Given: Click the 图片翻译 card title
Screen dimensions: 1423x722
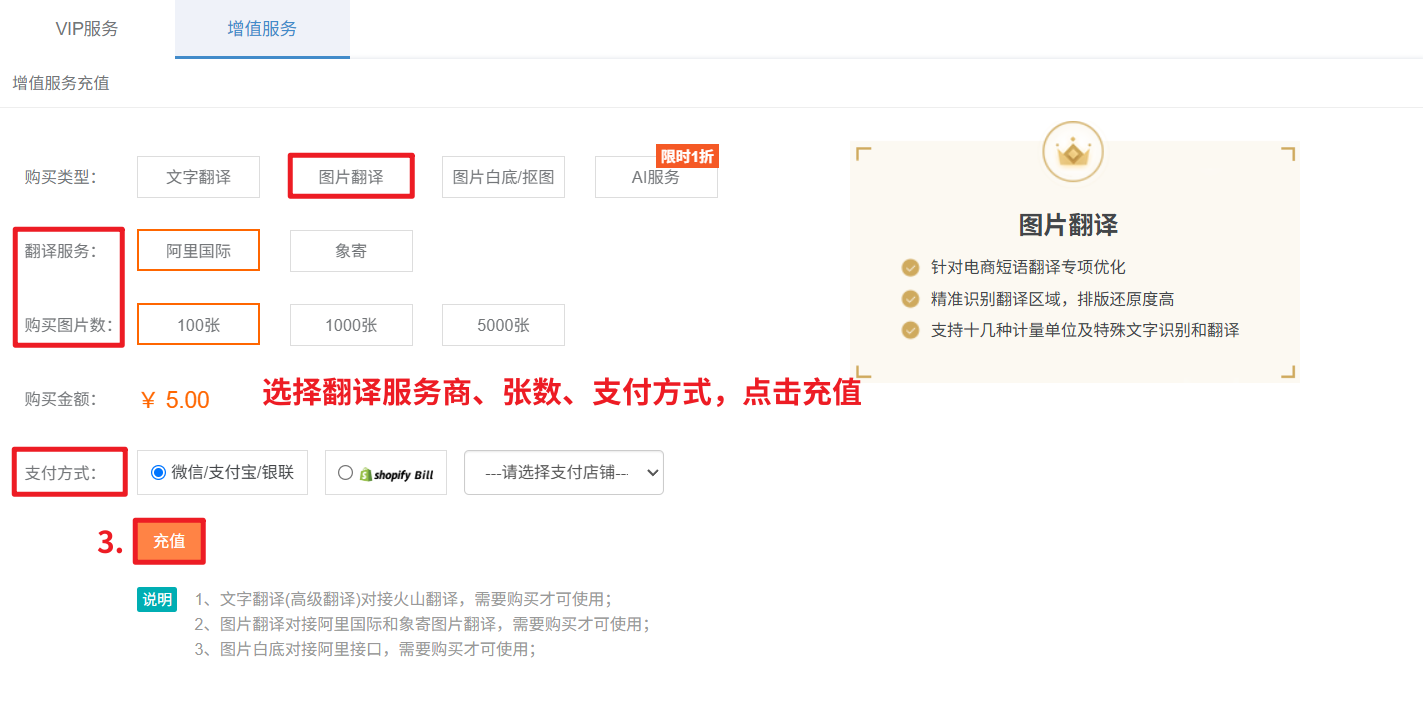Looking at the screenshot, I should (x=1068, y=224).
